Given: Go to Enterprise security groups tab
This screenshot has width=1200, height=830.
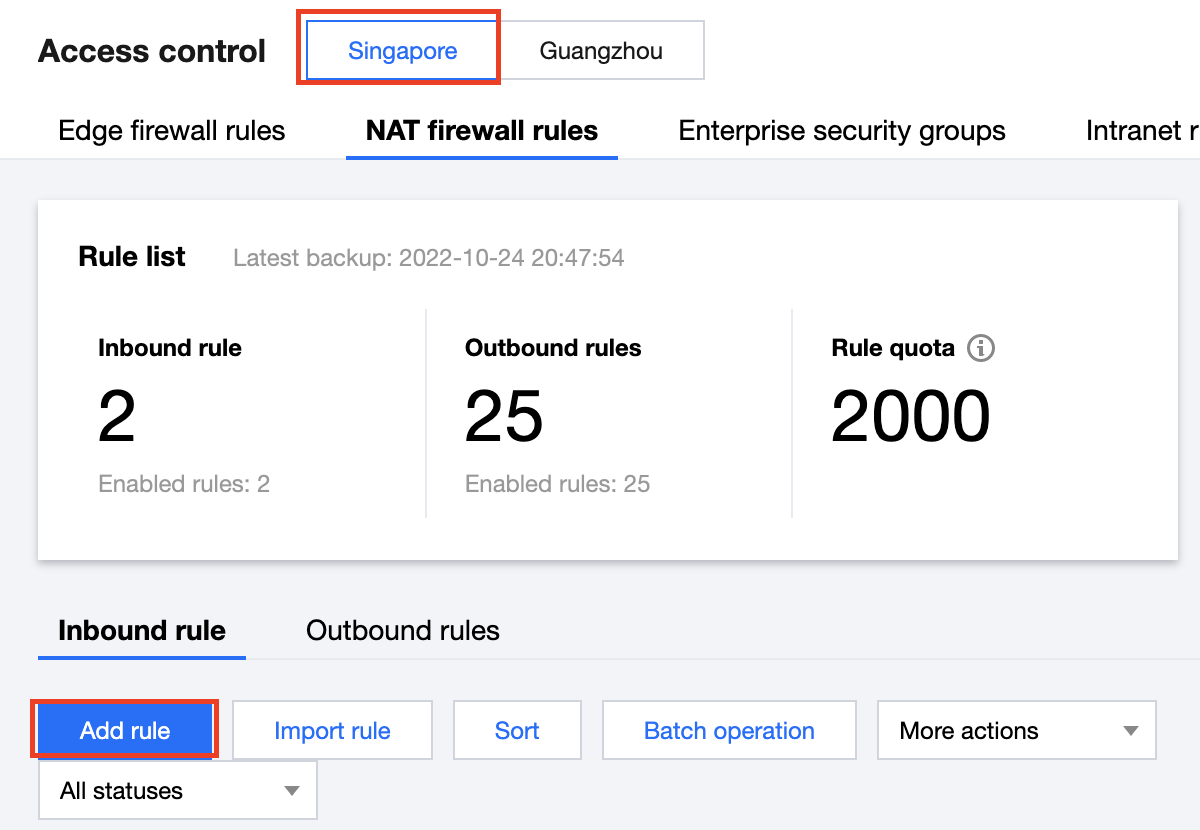Looking at the screenshot, I should [x=842, y=131].
